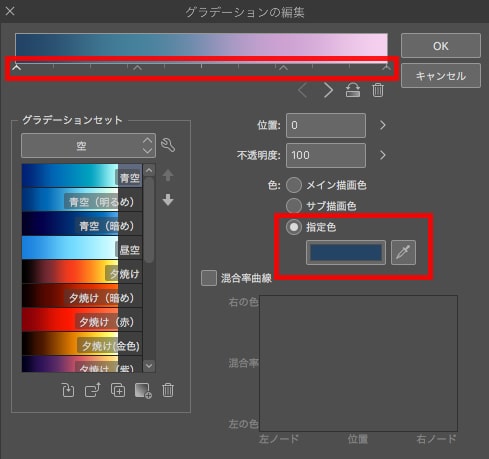Click the 位置 value field

point(326,125)
